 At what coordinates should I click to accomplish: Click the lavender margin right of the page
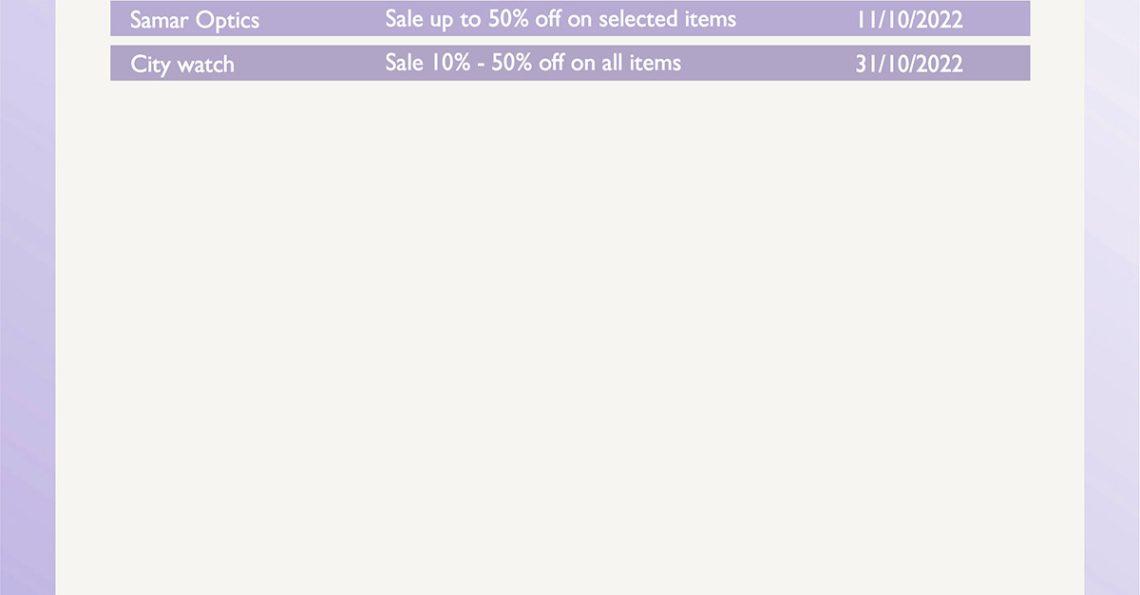[1112, 298]
